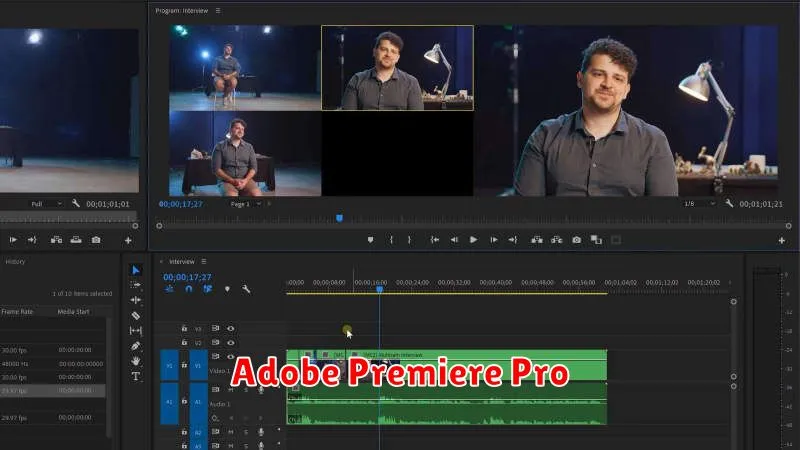
Task: Toggle sync lock on V3 track
Action: [215, 329]
